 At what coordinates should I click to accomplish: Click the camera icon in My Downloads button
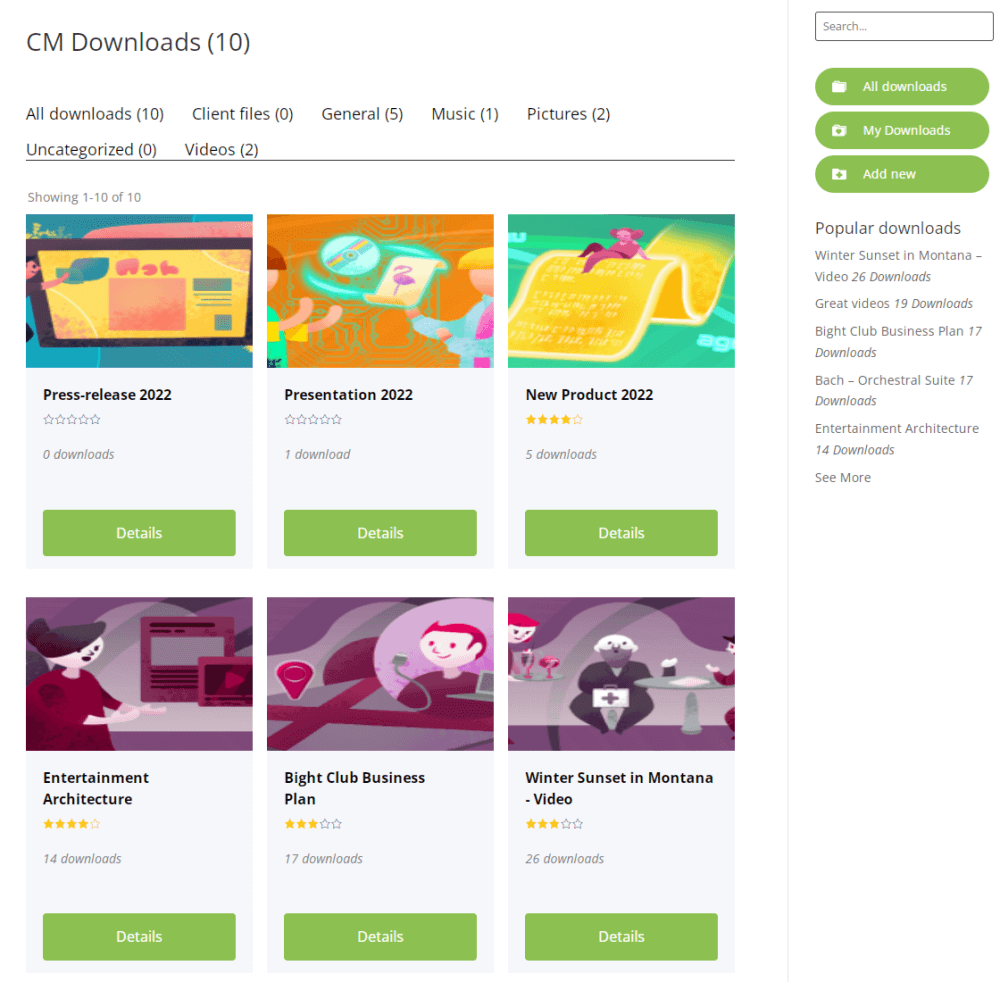[839, 131]
